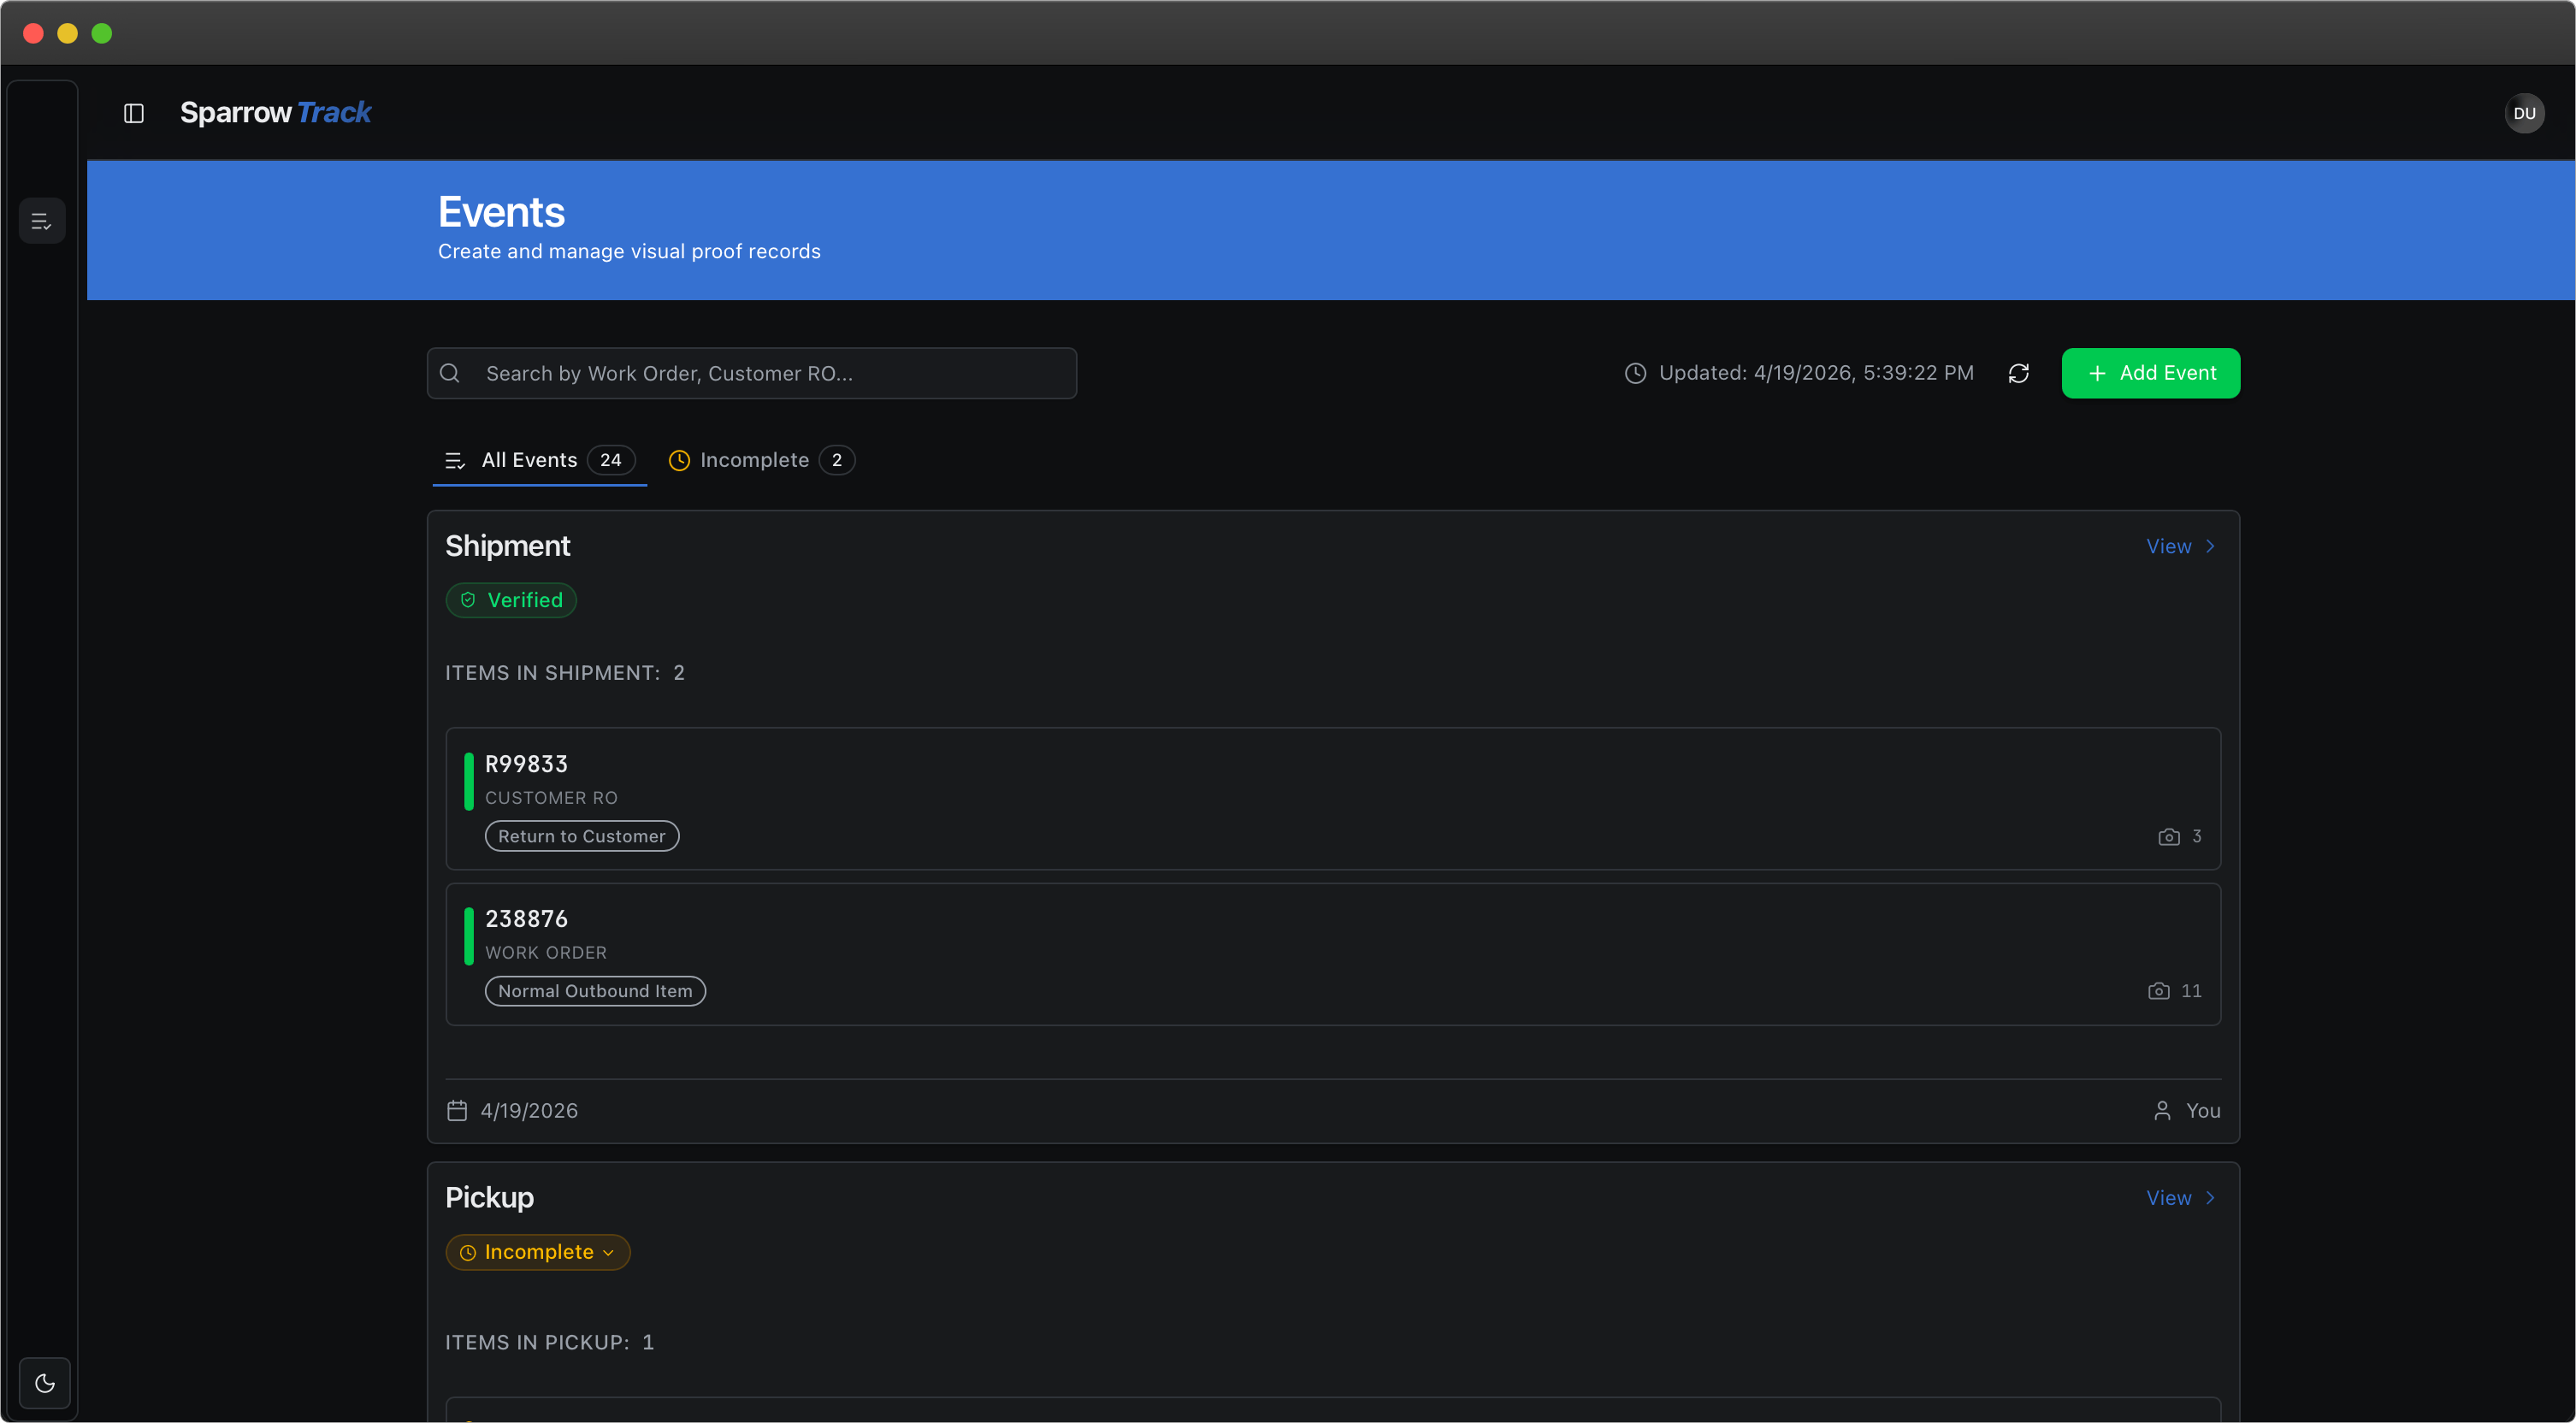Click the macOS green fullscreen window button
Screen dimensions: 2576x1423
tap(102, 33)
